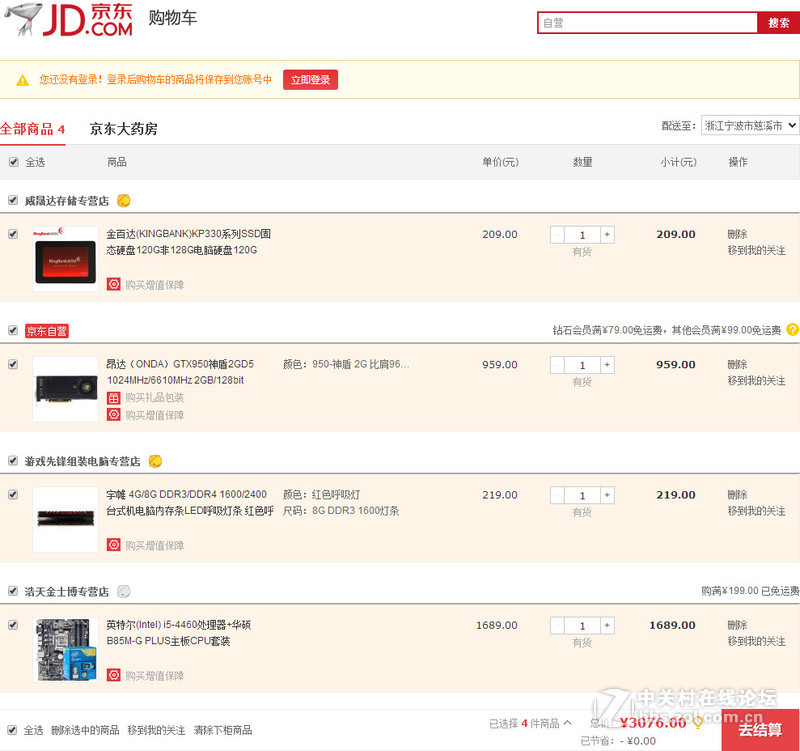Click 移到我的关注 for the 宇帷 memory
The width and height of the screenshot is (800, 751).
756,511
